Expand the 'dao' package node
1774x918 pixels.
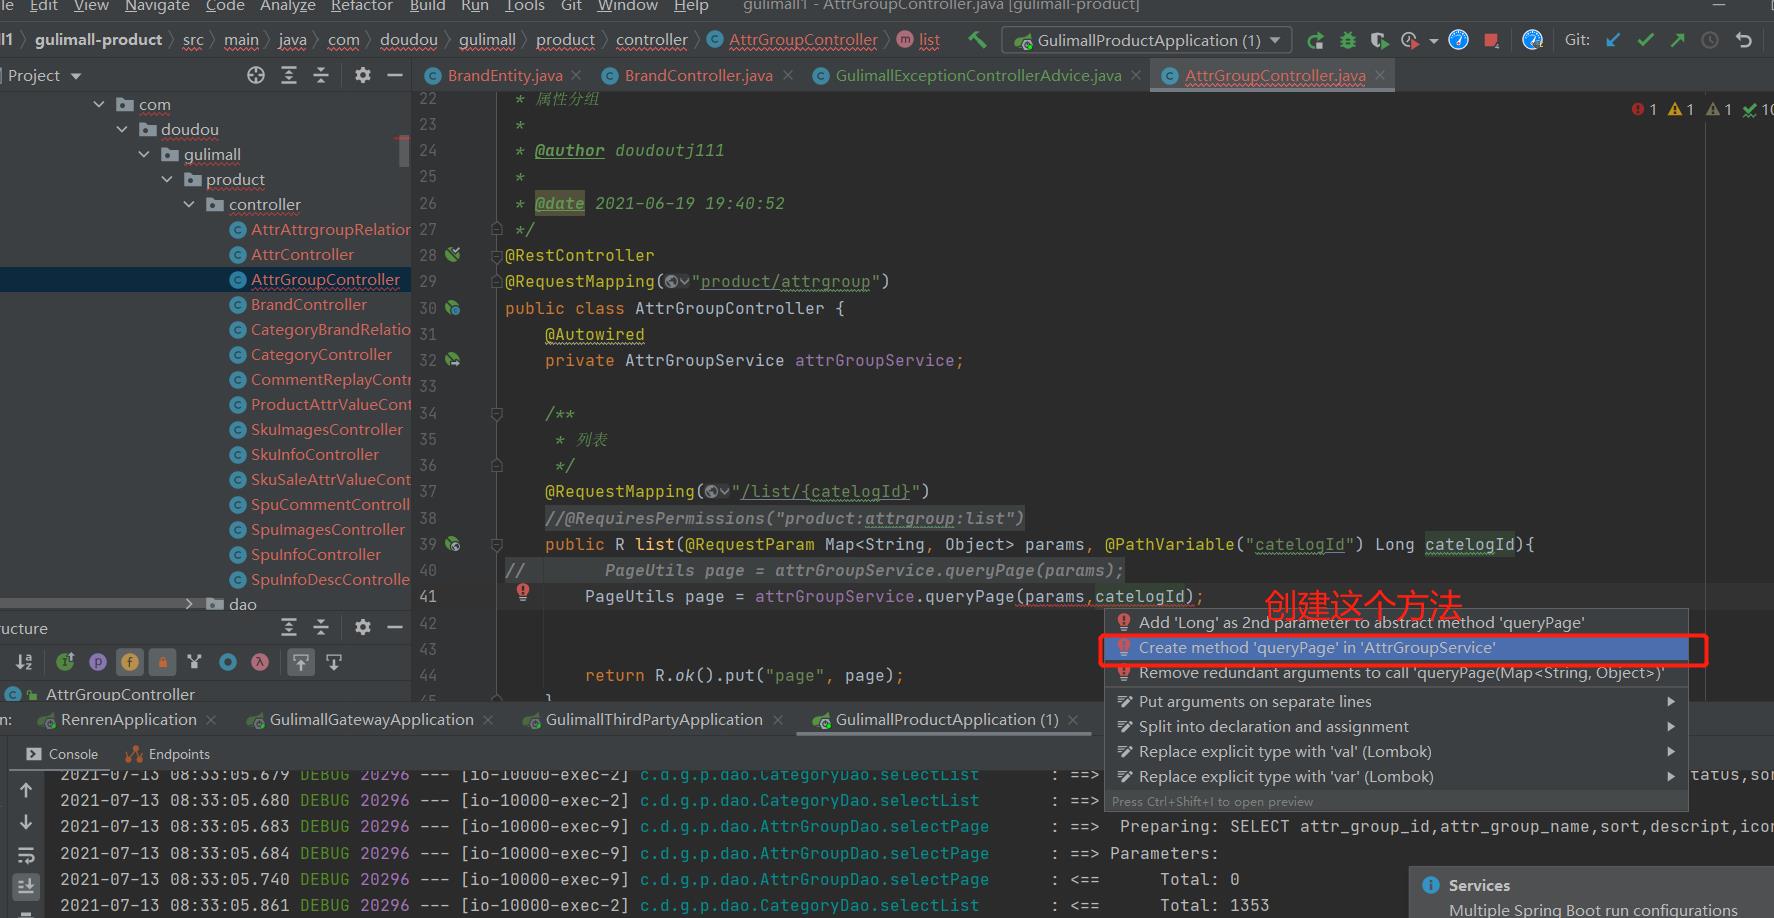pos(189,603)
